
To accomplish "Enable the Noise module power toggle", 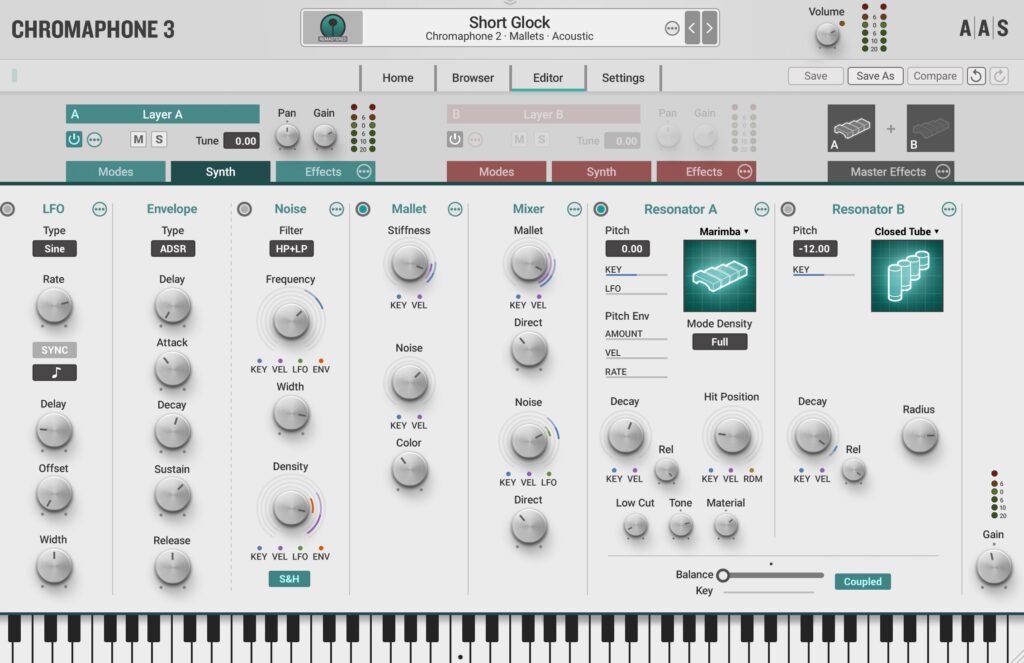I will (x=243, y=209).
